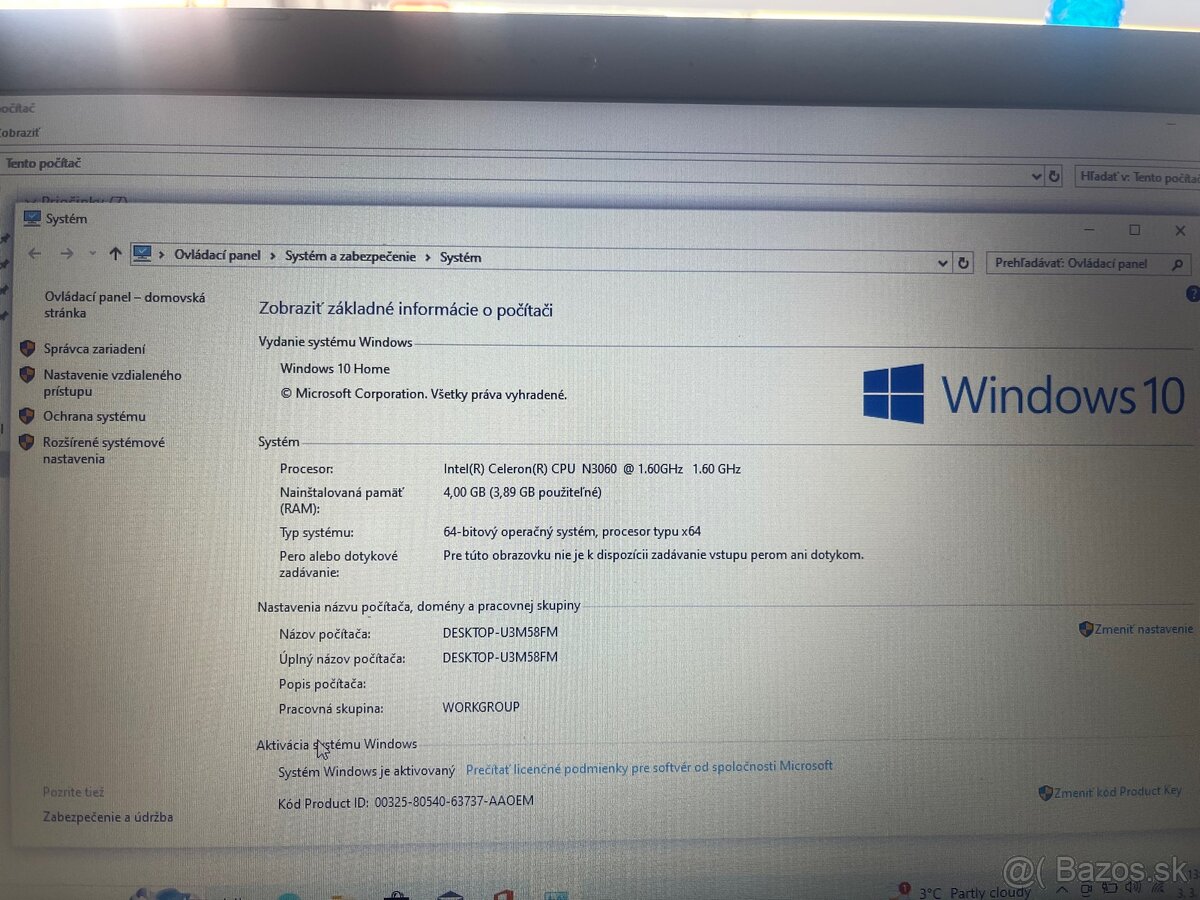
Task: Expand the background window's address dropdown
Action: (1036, 176)
